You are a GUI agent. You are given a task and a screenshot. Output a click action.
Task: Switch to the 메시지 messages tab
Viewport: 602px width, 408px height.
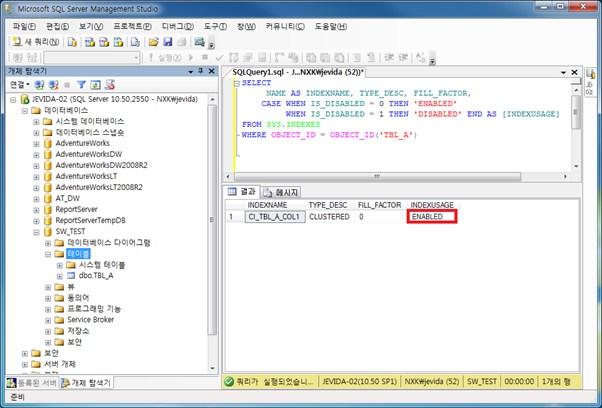point(281,192)
